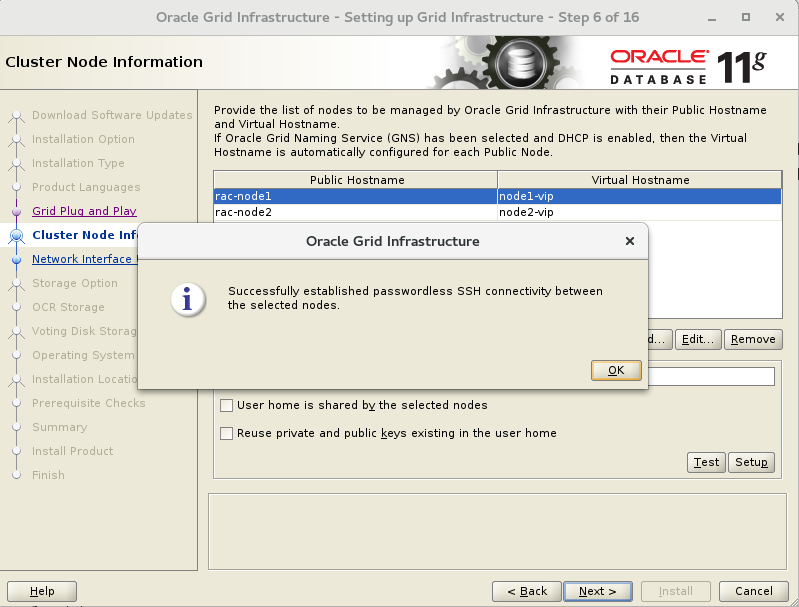Toggle Reuse private and public keys checkbox
Viewport: 799px width, 607px height.
[x=226, y=433]
